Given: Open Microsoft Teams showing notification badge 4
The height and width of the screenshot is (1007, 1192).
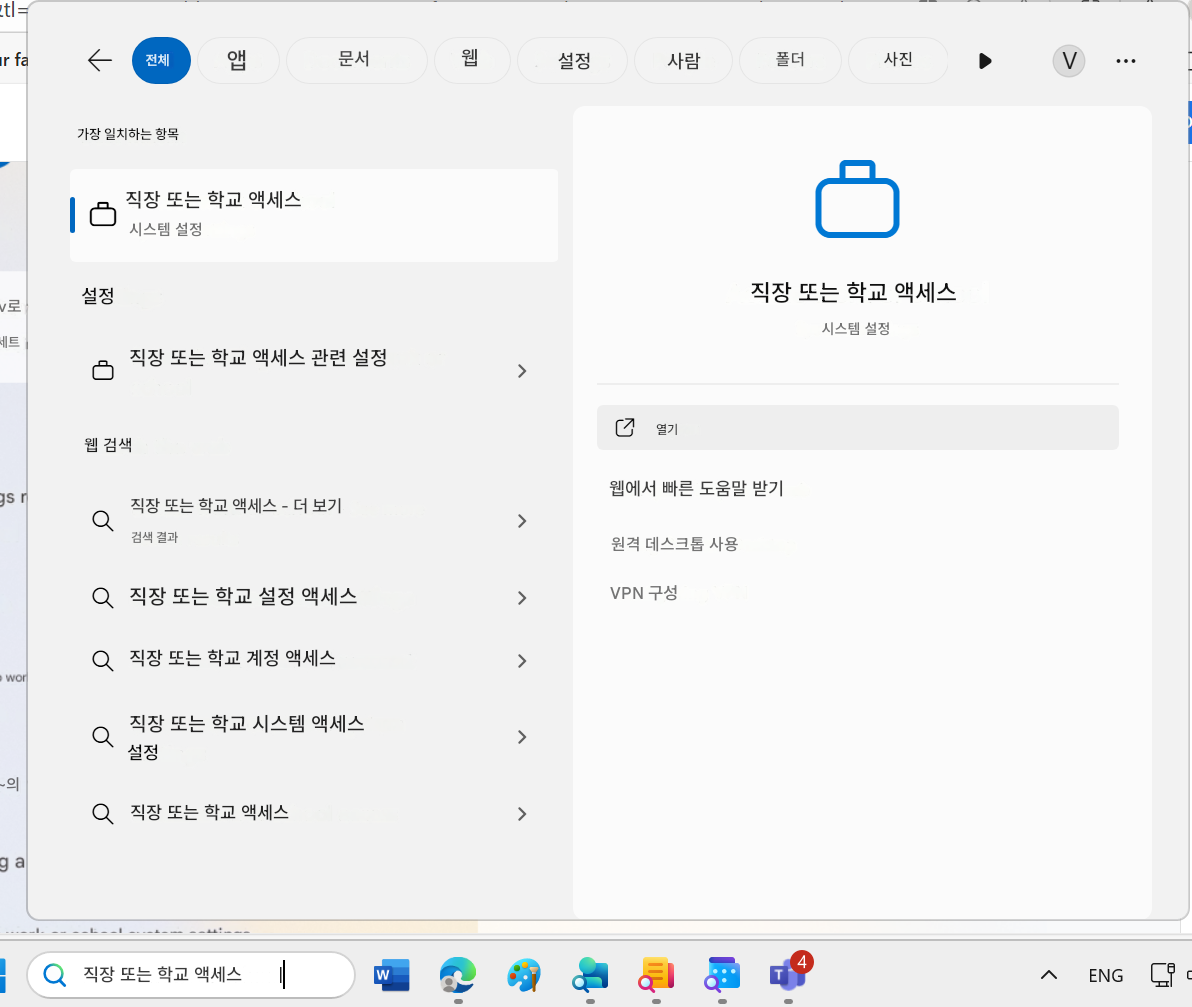Looking at the screenshot, I should tap(788, 975).
